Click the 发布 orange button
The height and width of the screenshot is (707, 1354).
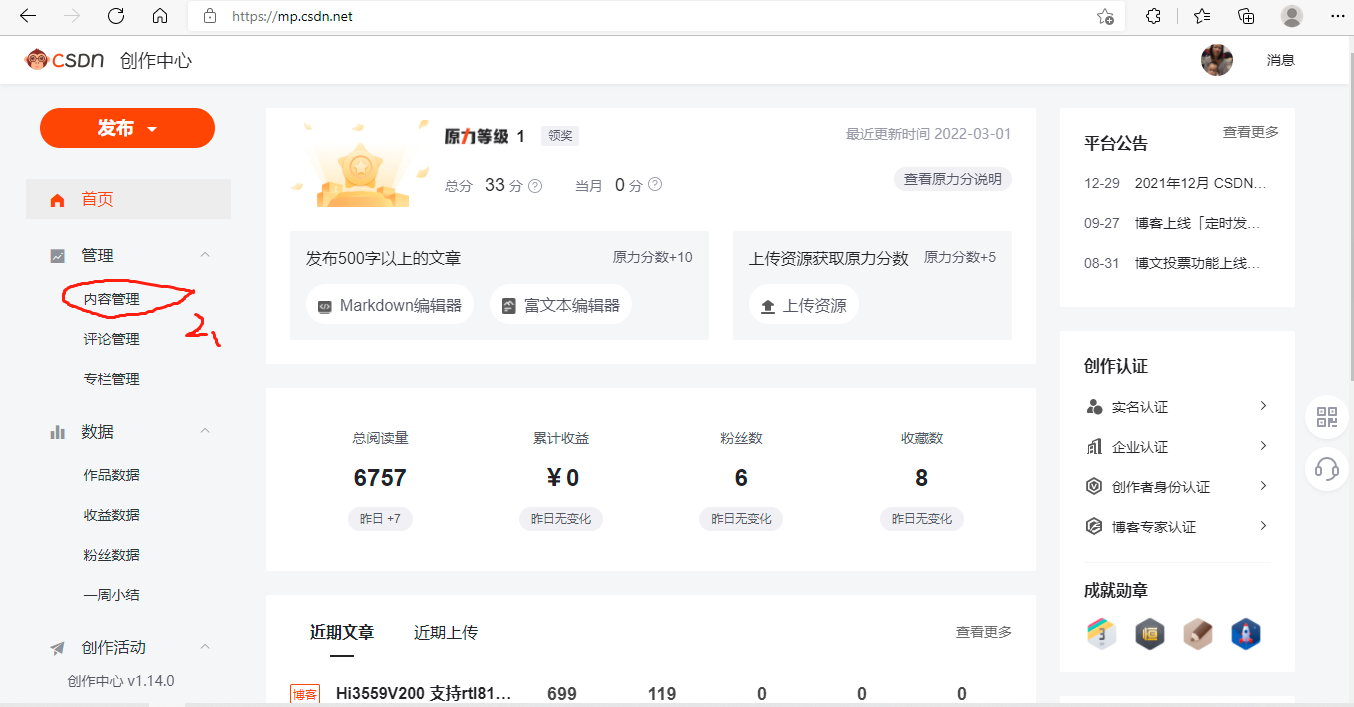[x=127, y=128]
